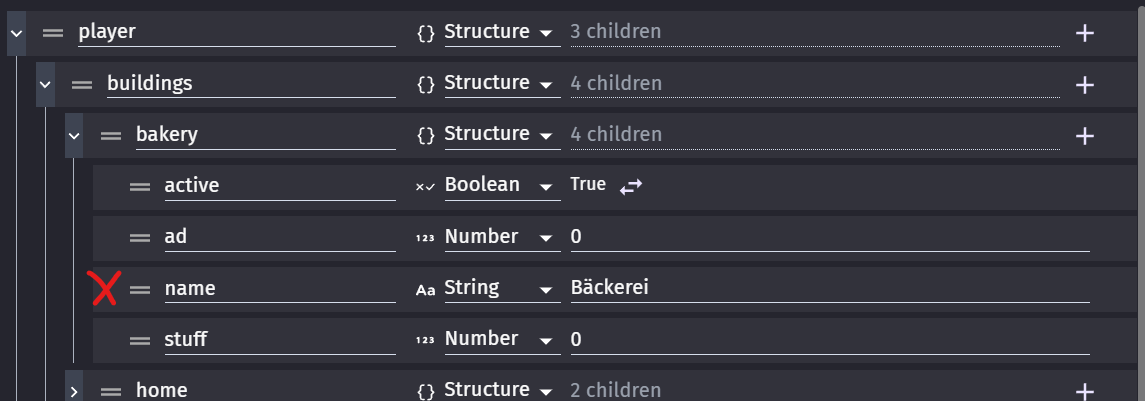Grab the drag handle of active row
1145x401 pixels.
[140, 186]
